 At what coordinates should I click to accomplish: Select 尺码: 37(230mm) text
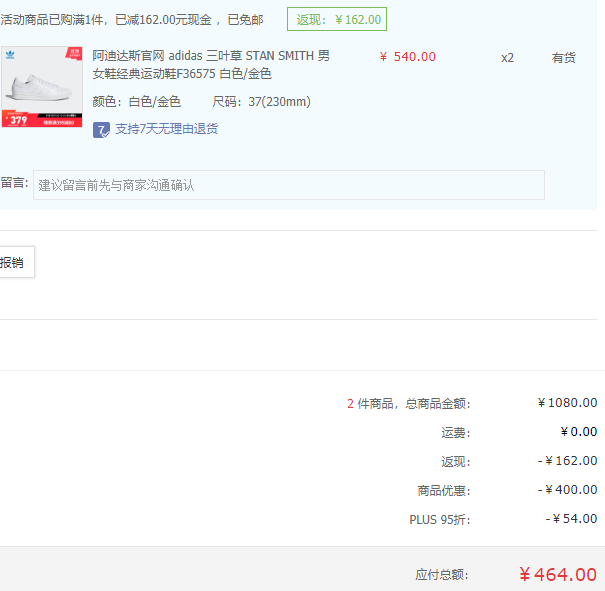261,102
